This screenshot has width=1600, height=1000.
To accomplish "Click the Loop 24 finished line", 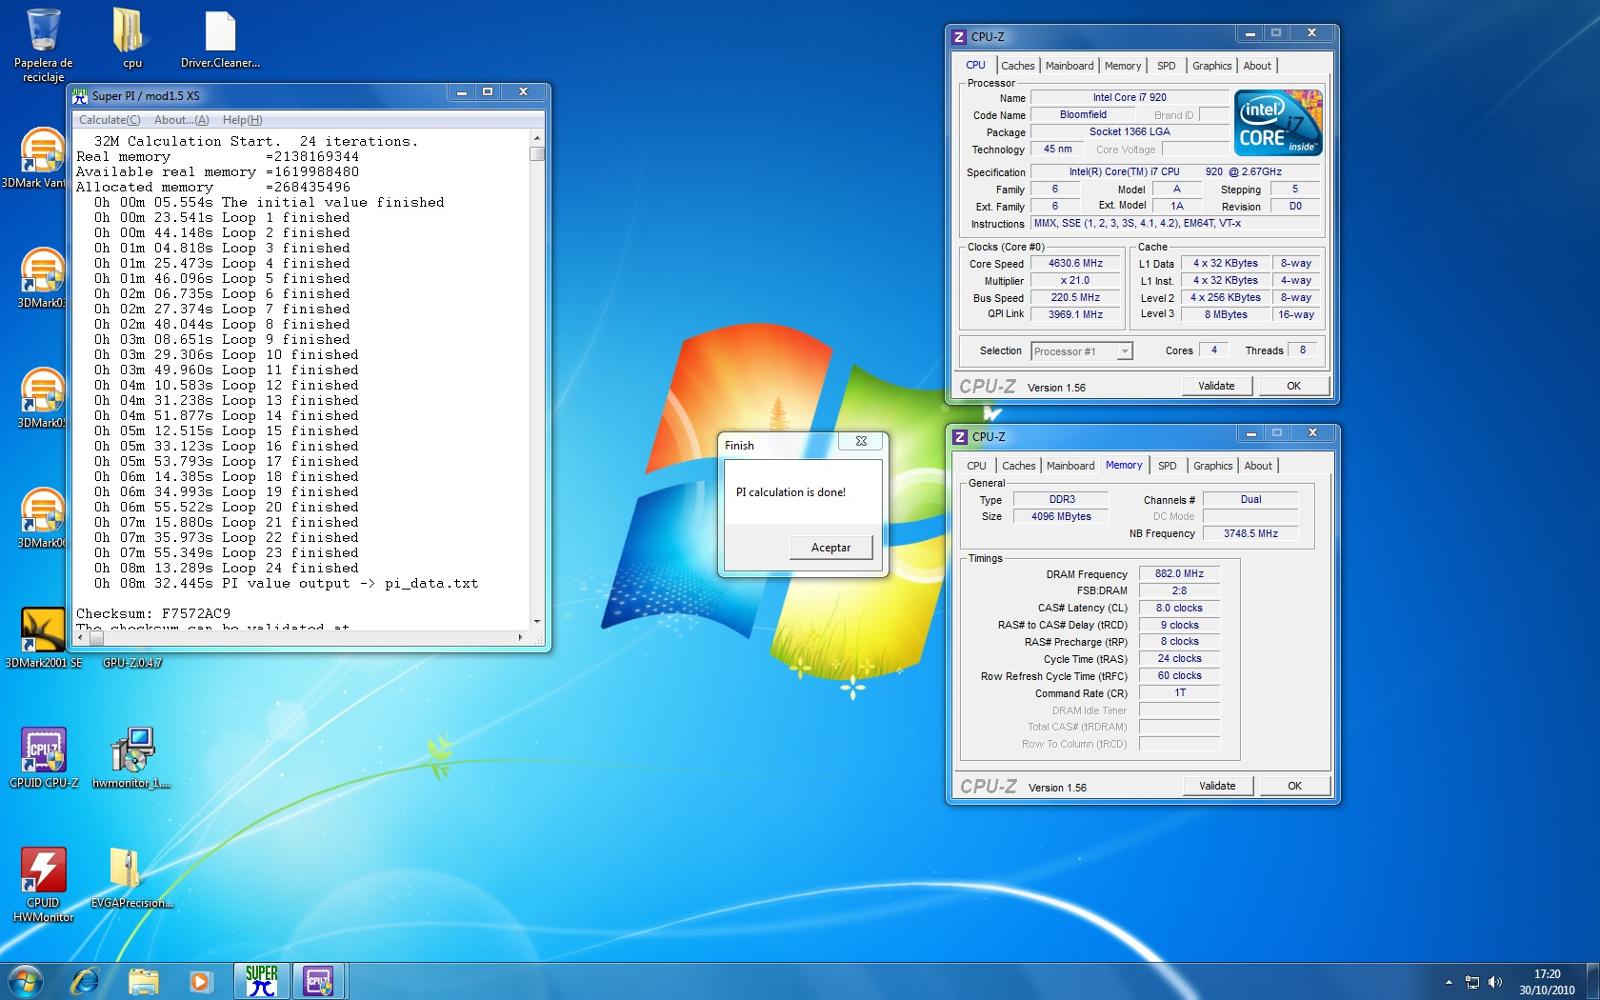I will pyautogui.click(x=226, y=568).
